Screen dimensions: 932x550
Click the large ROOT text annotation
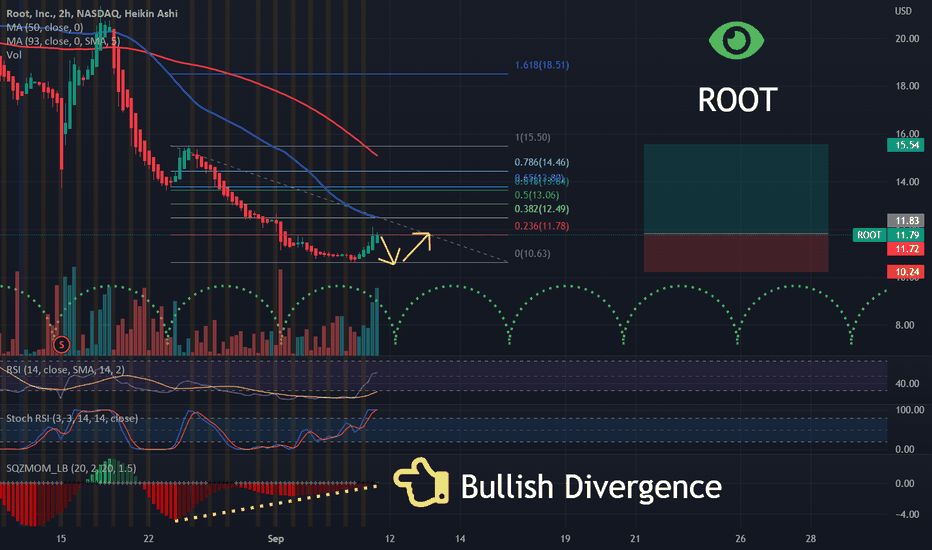pos(737,99)
